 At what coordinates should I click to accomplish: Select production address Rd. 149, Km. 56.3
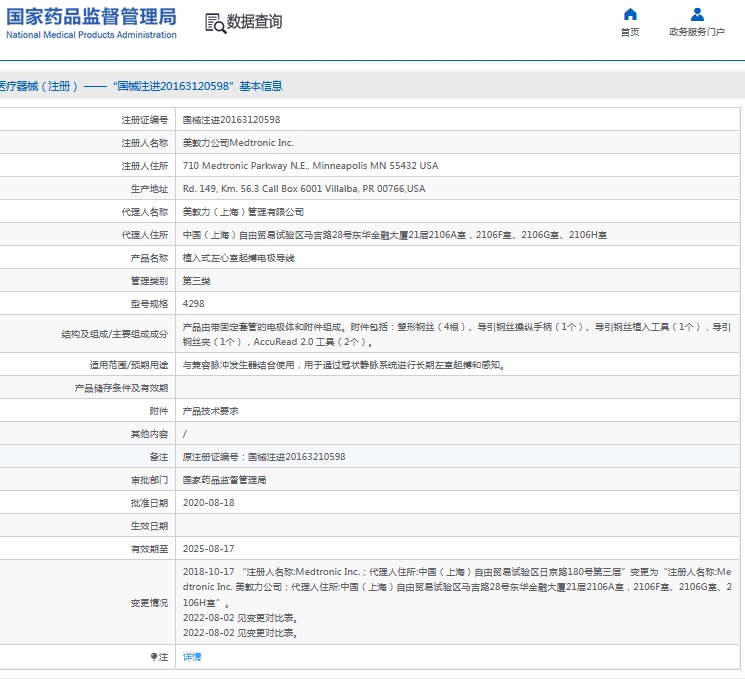(304, 189)
